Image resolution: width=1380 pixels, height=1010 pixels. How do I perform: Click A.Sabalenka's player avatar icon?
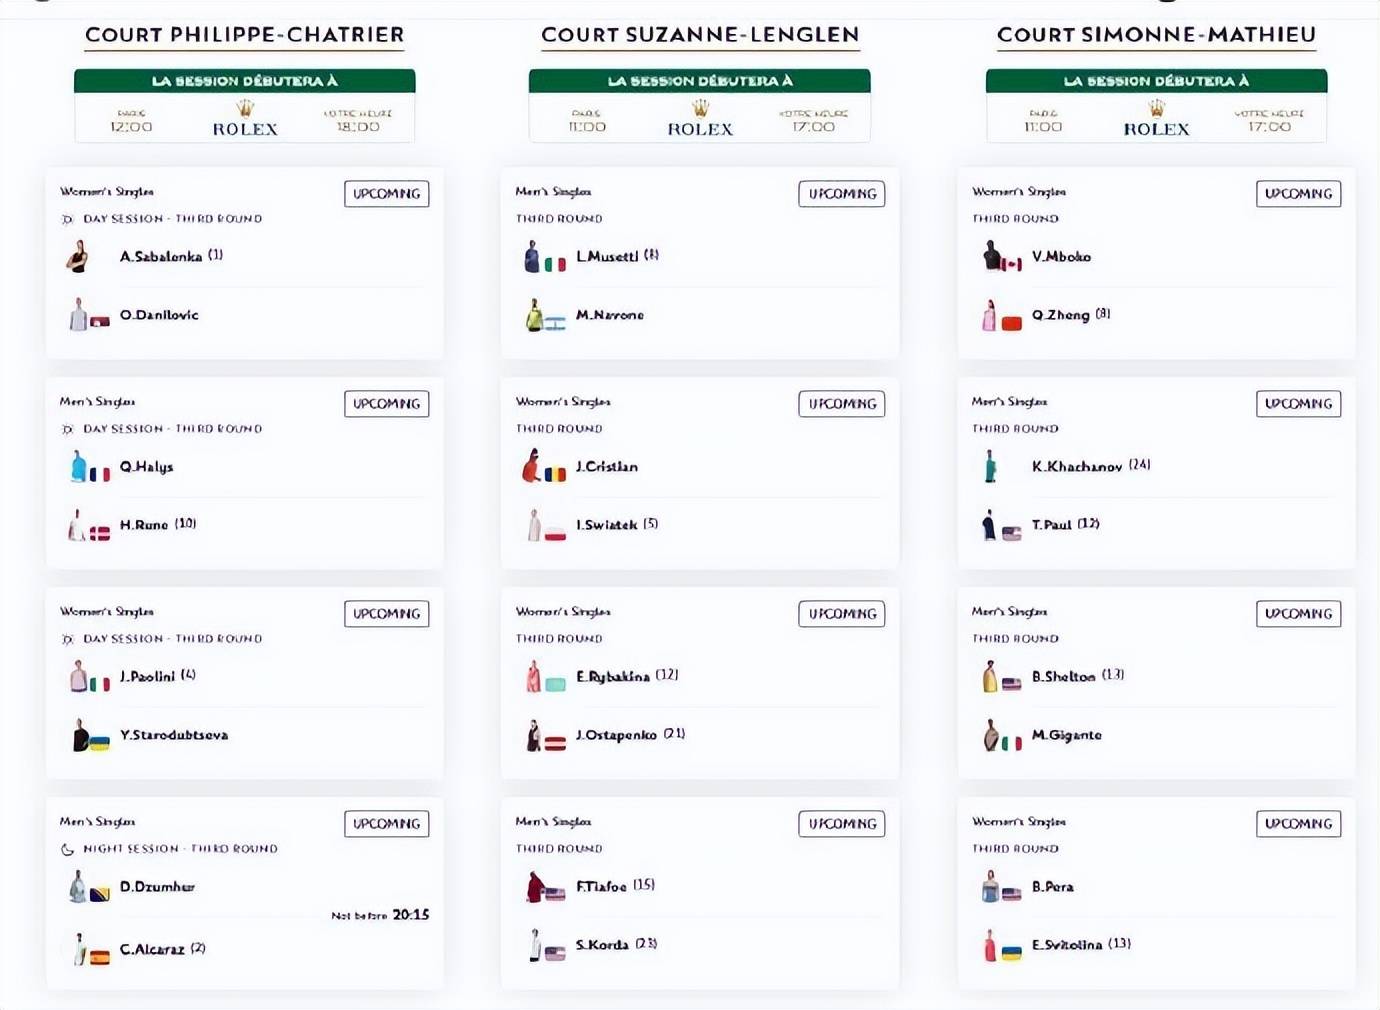(77, 257)
